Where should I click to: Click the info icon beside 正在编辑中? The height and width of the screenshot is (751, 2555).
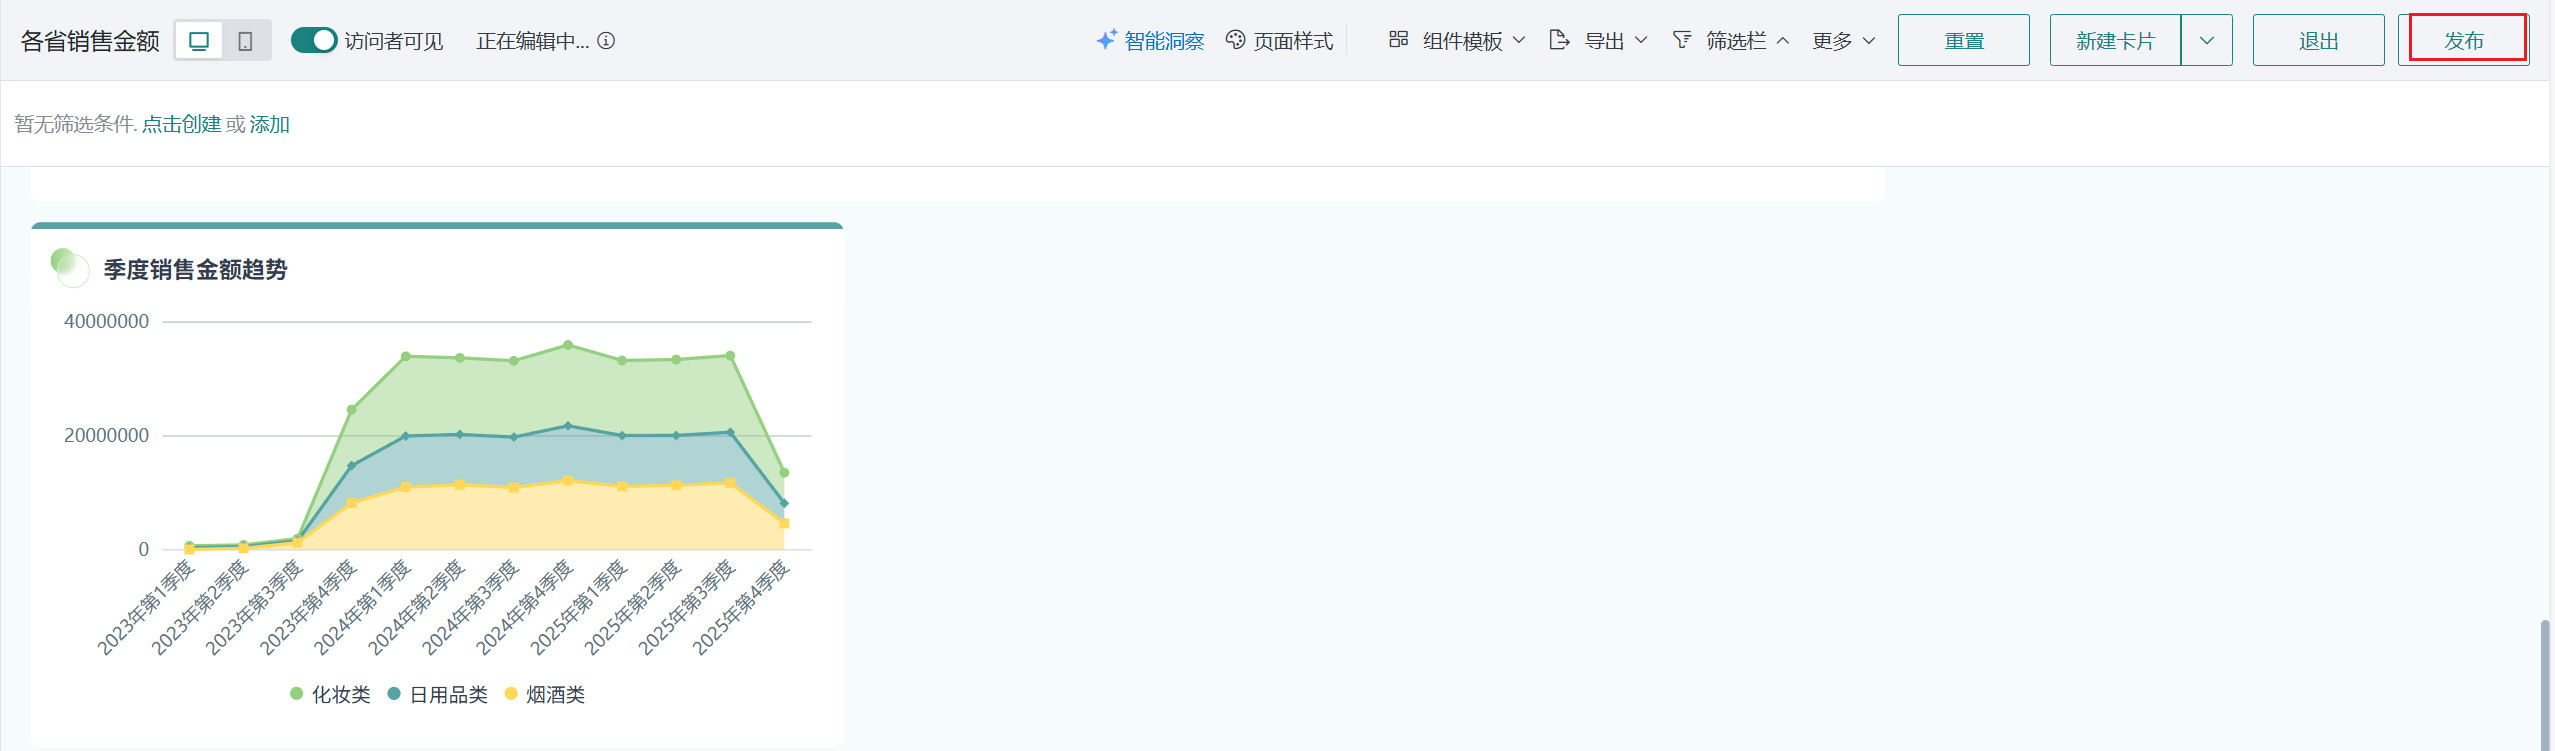606,41
